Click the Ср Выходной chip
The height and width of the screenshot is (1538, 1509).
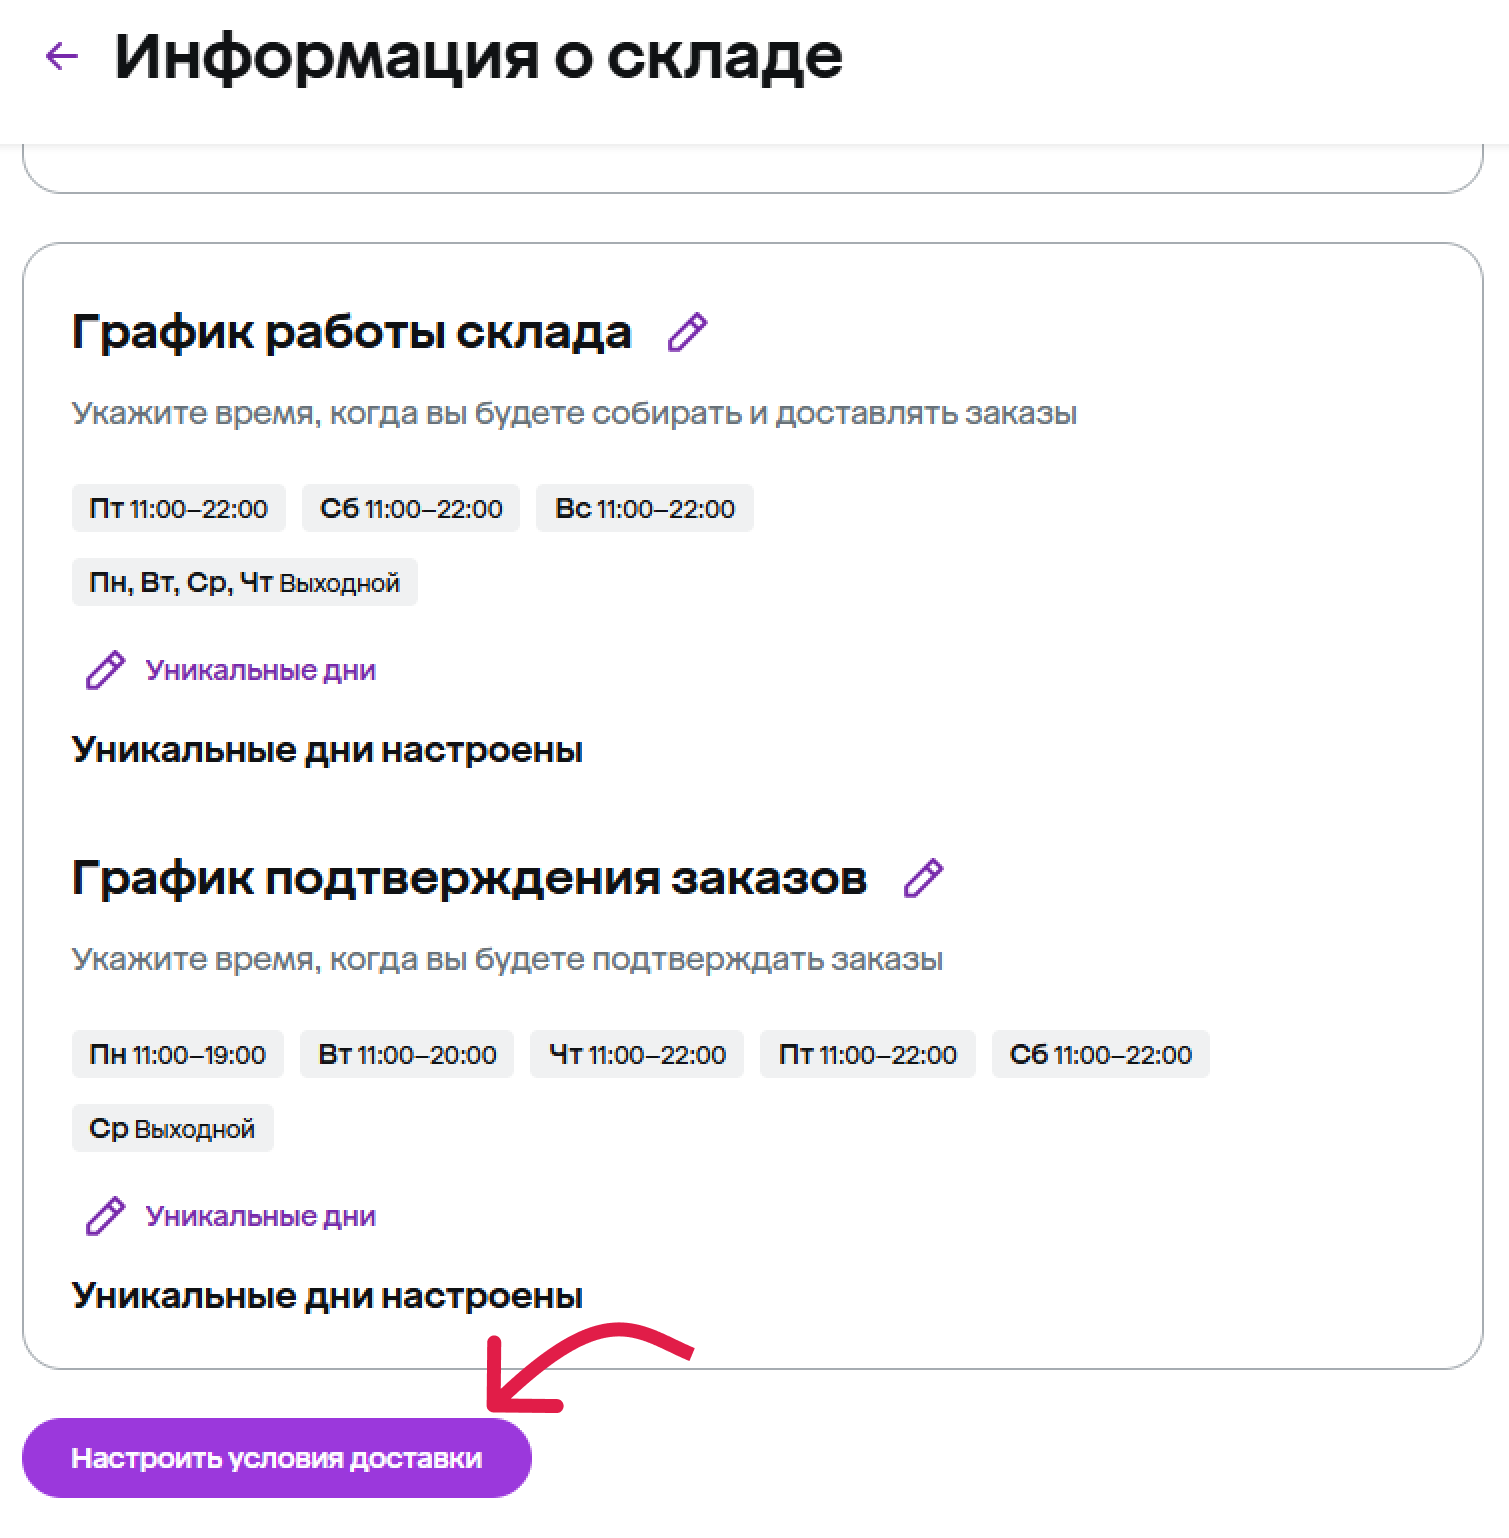tap(173, 1128)
